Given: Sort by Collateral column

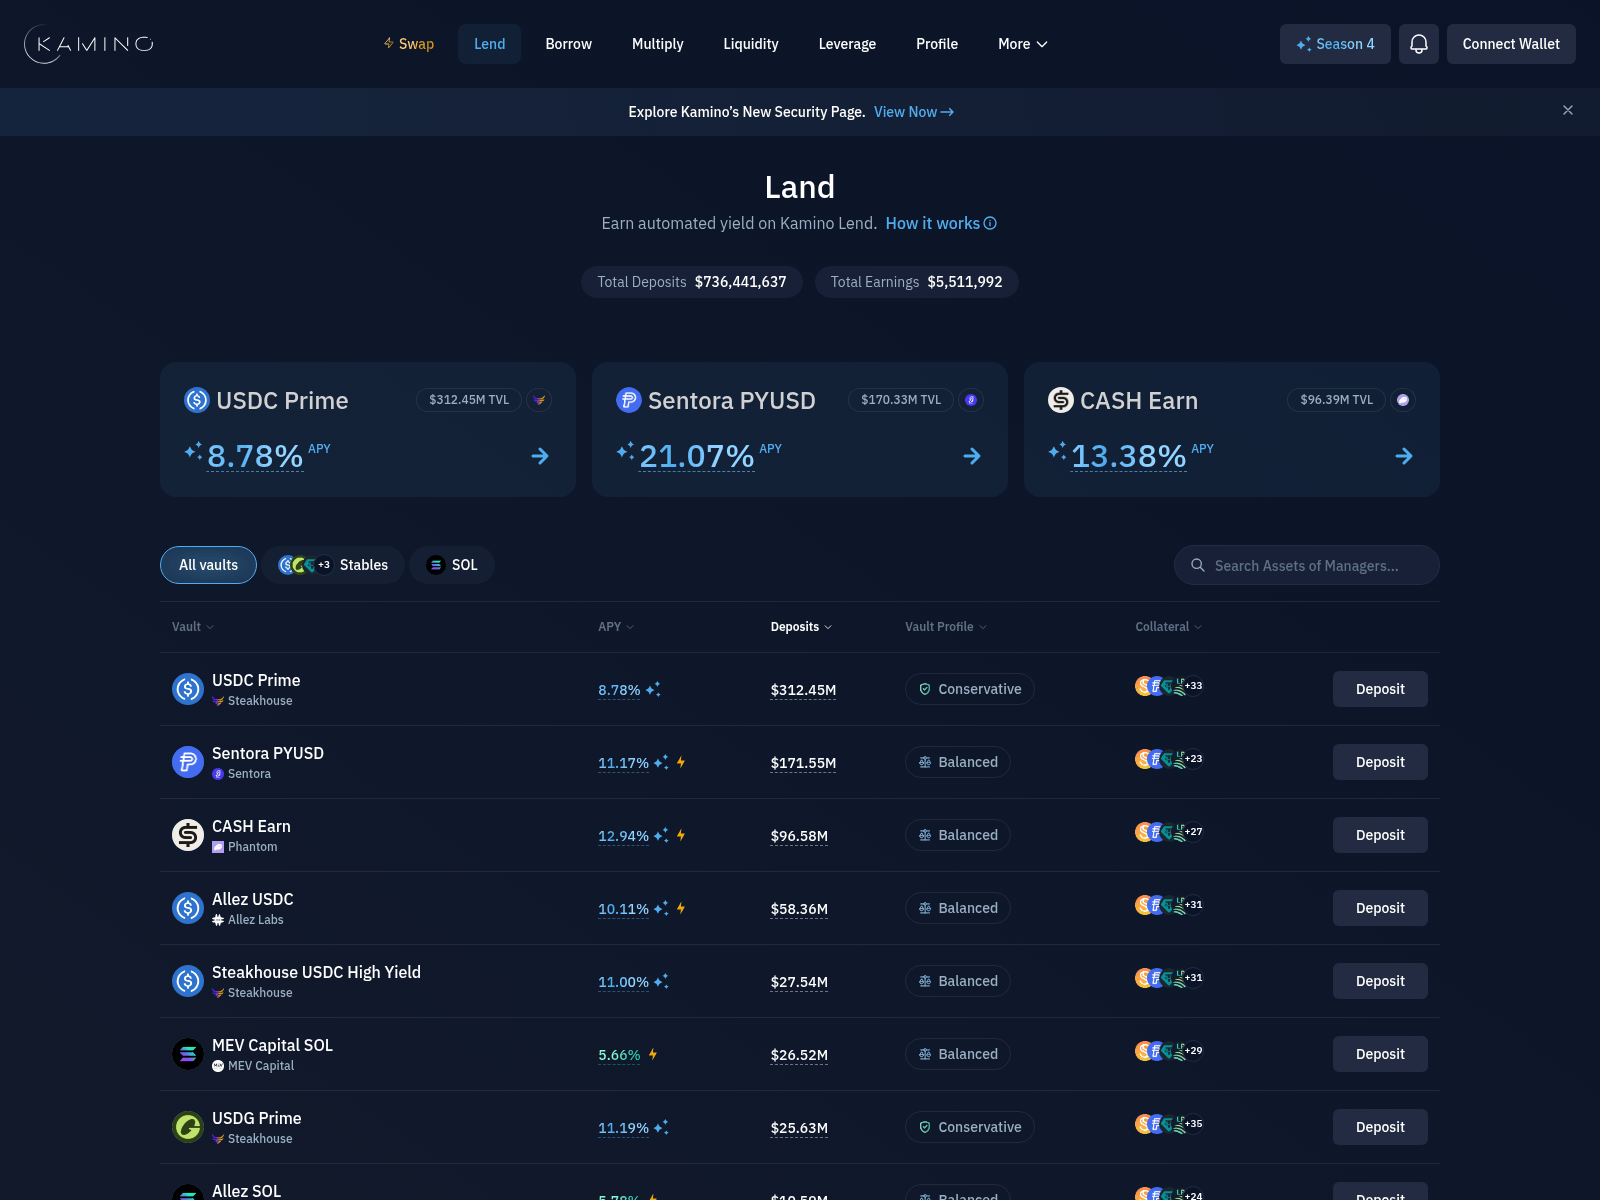Looking at the screenshot, I should pos(1169,627).
